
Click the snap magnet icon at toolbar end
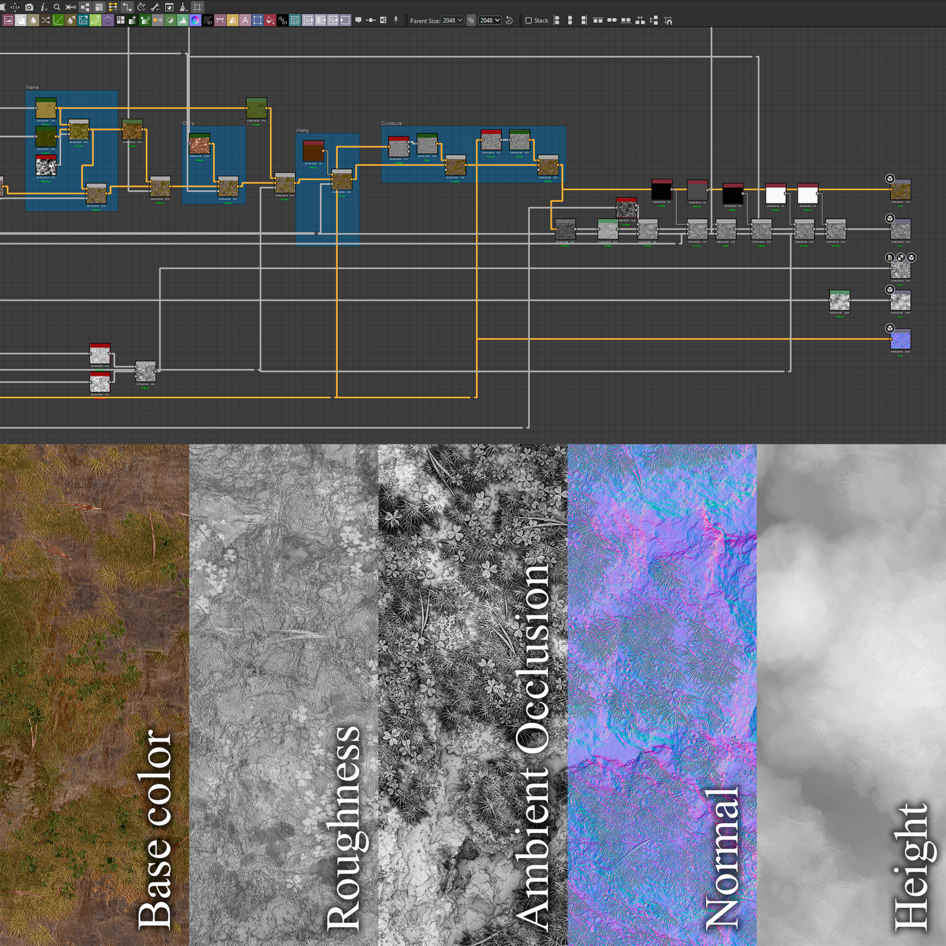click(x=668, y=20)
